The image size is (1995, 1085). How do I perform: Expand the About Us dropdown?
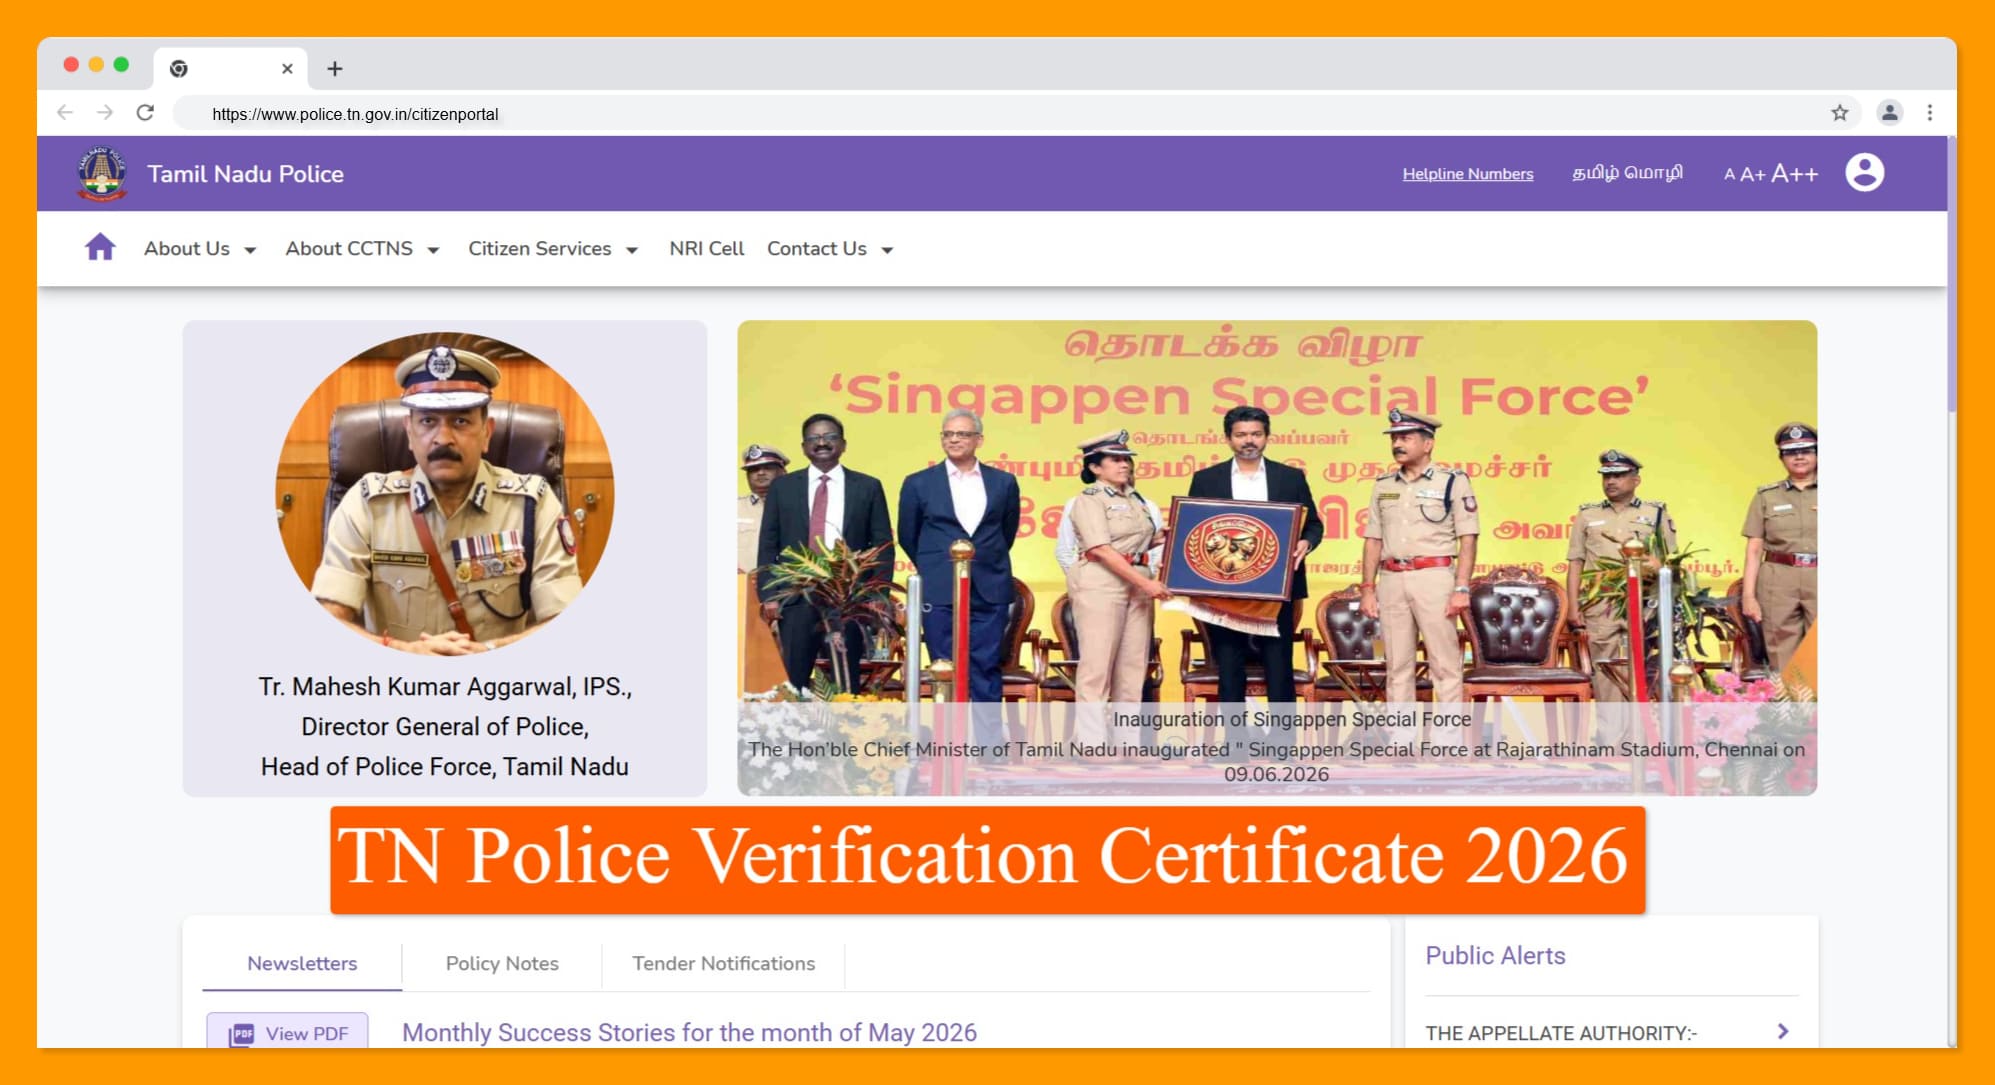click(200, 248)
